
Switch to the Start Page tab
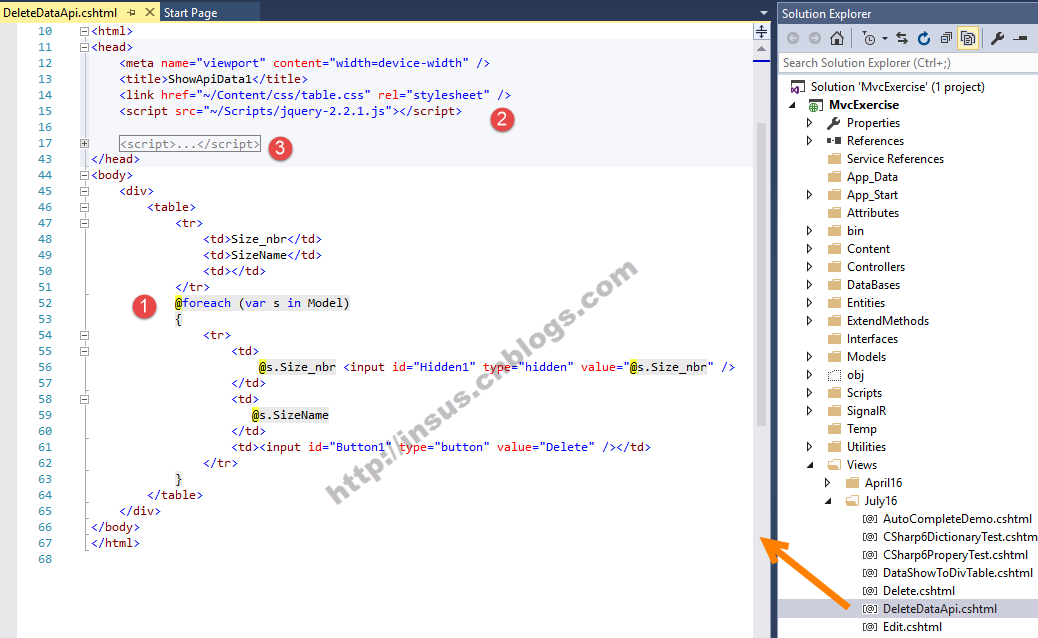click(x=190, y=13)
